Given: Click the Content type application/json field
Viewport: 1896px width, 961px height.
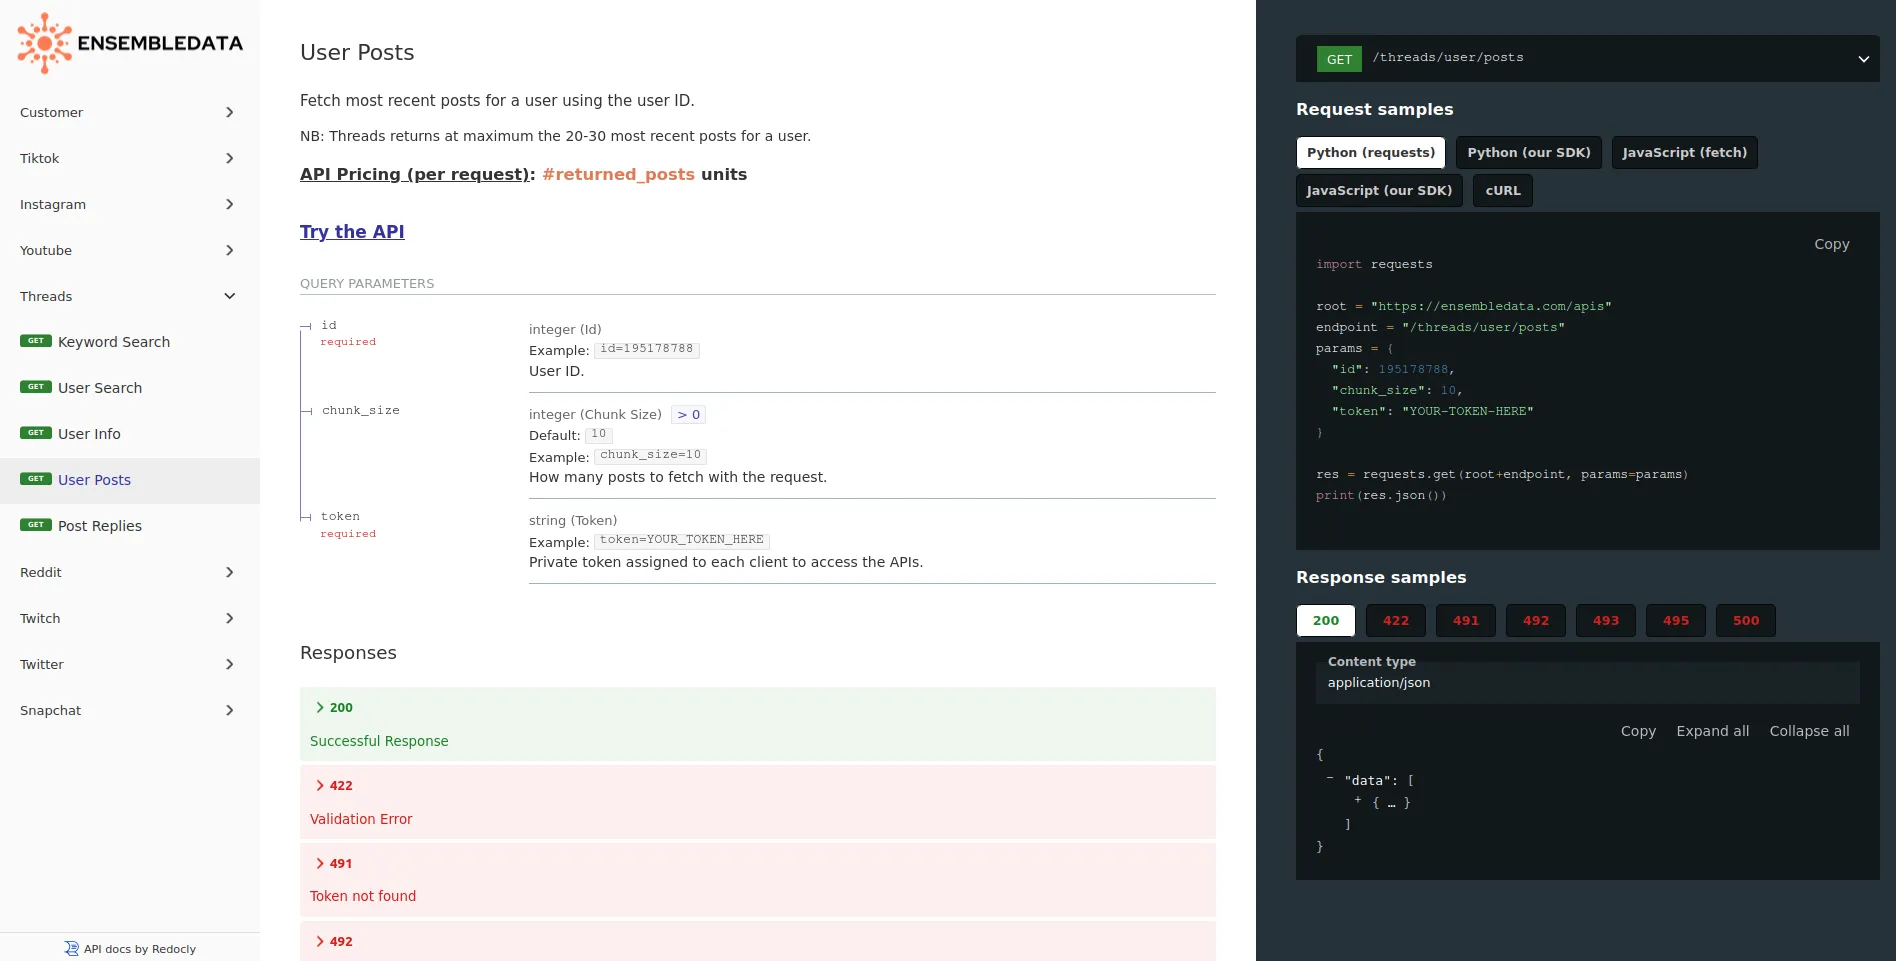Looking at the screenshot, I should point(1588,682).
